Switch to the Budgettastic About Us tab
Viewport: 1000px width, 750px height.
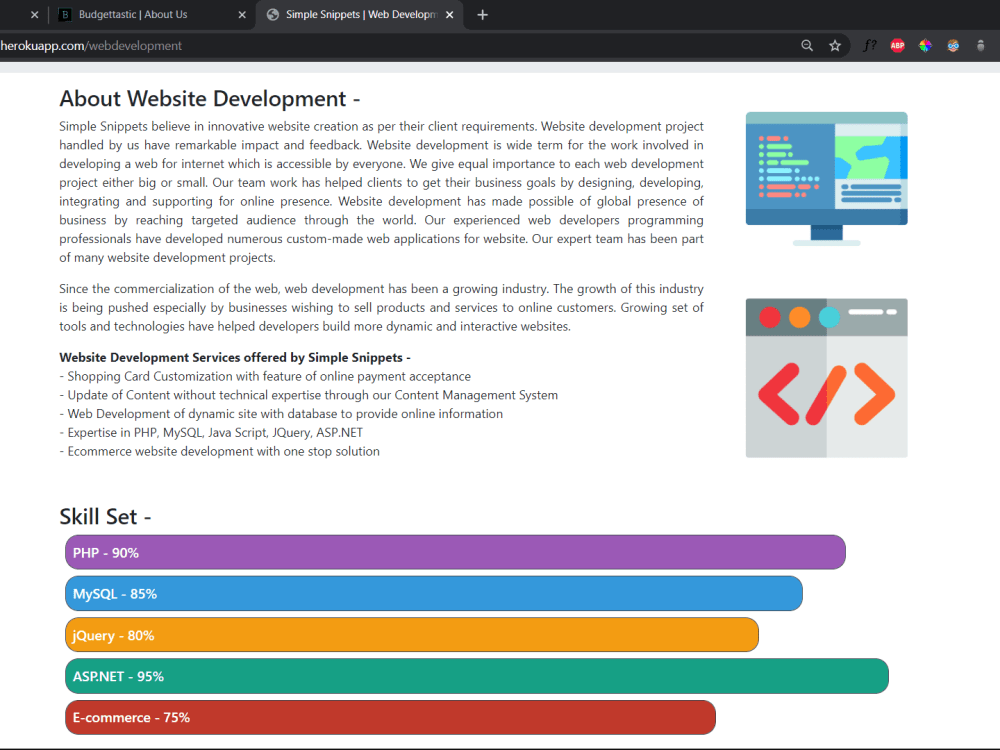pyautogui.click(x=152, y=15)
